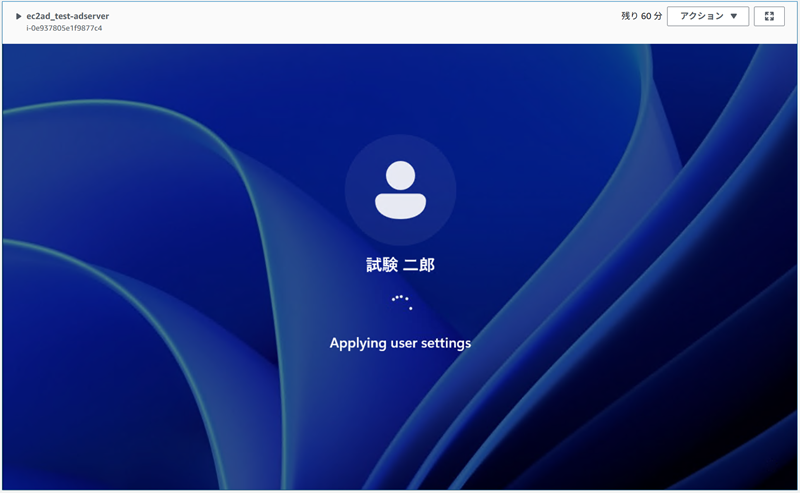Click the word Applying in status text
The width and height of the screenshot is (800, 493).
click(357, 343)
